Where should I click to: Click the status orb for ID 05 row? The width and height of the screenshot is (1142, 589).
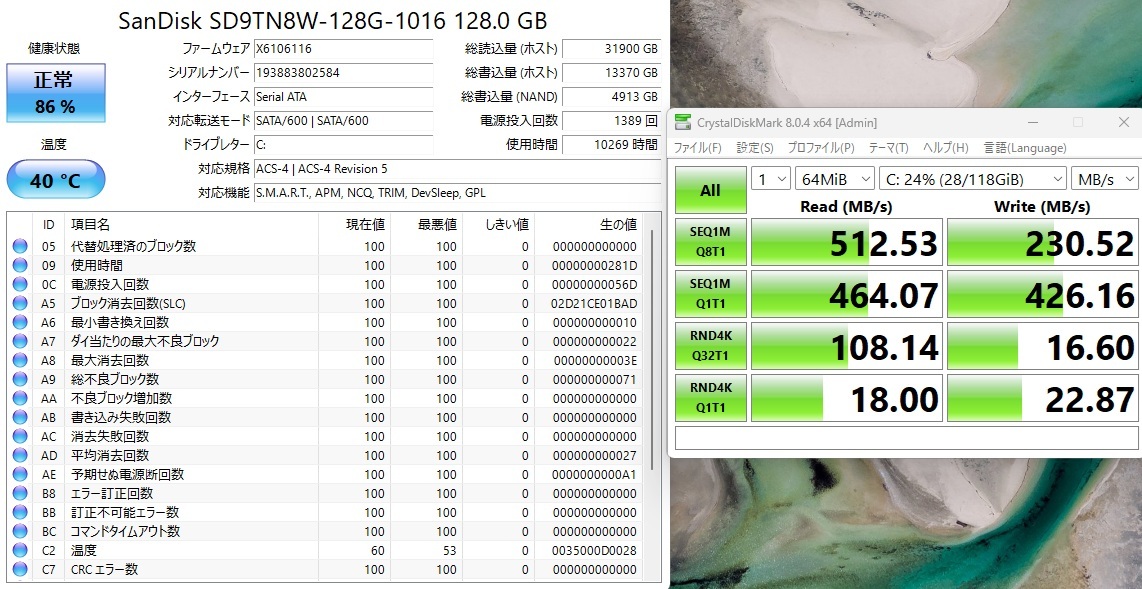click(20, 247)
